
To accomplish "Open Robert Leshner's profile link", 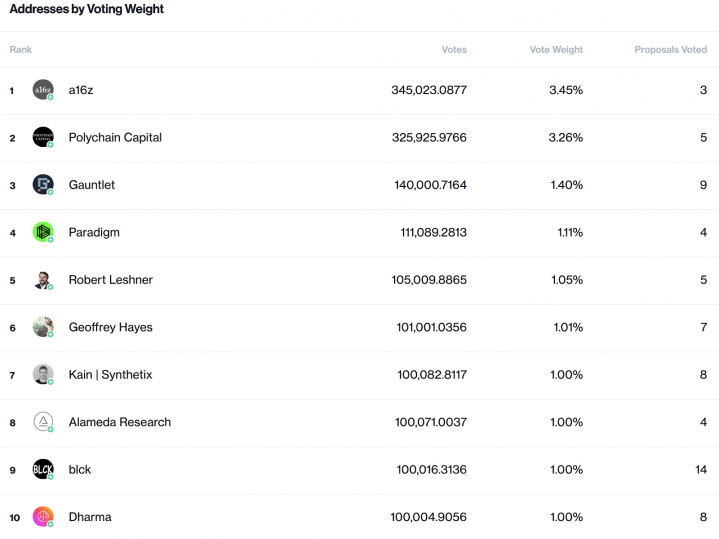I will coord(110,280).
